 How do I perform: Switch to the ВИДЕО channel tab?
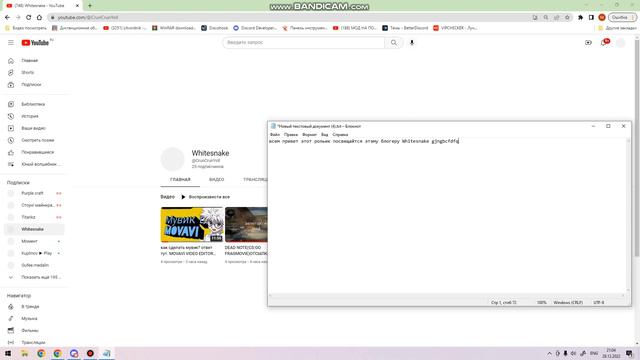[217, 180]
